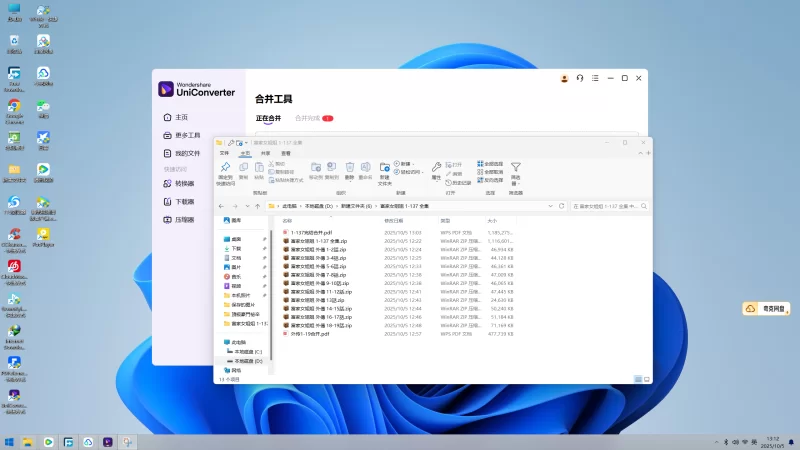Open the 查看 ribbon tab in Explorer

click(286, 153)
